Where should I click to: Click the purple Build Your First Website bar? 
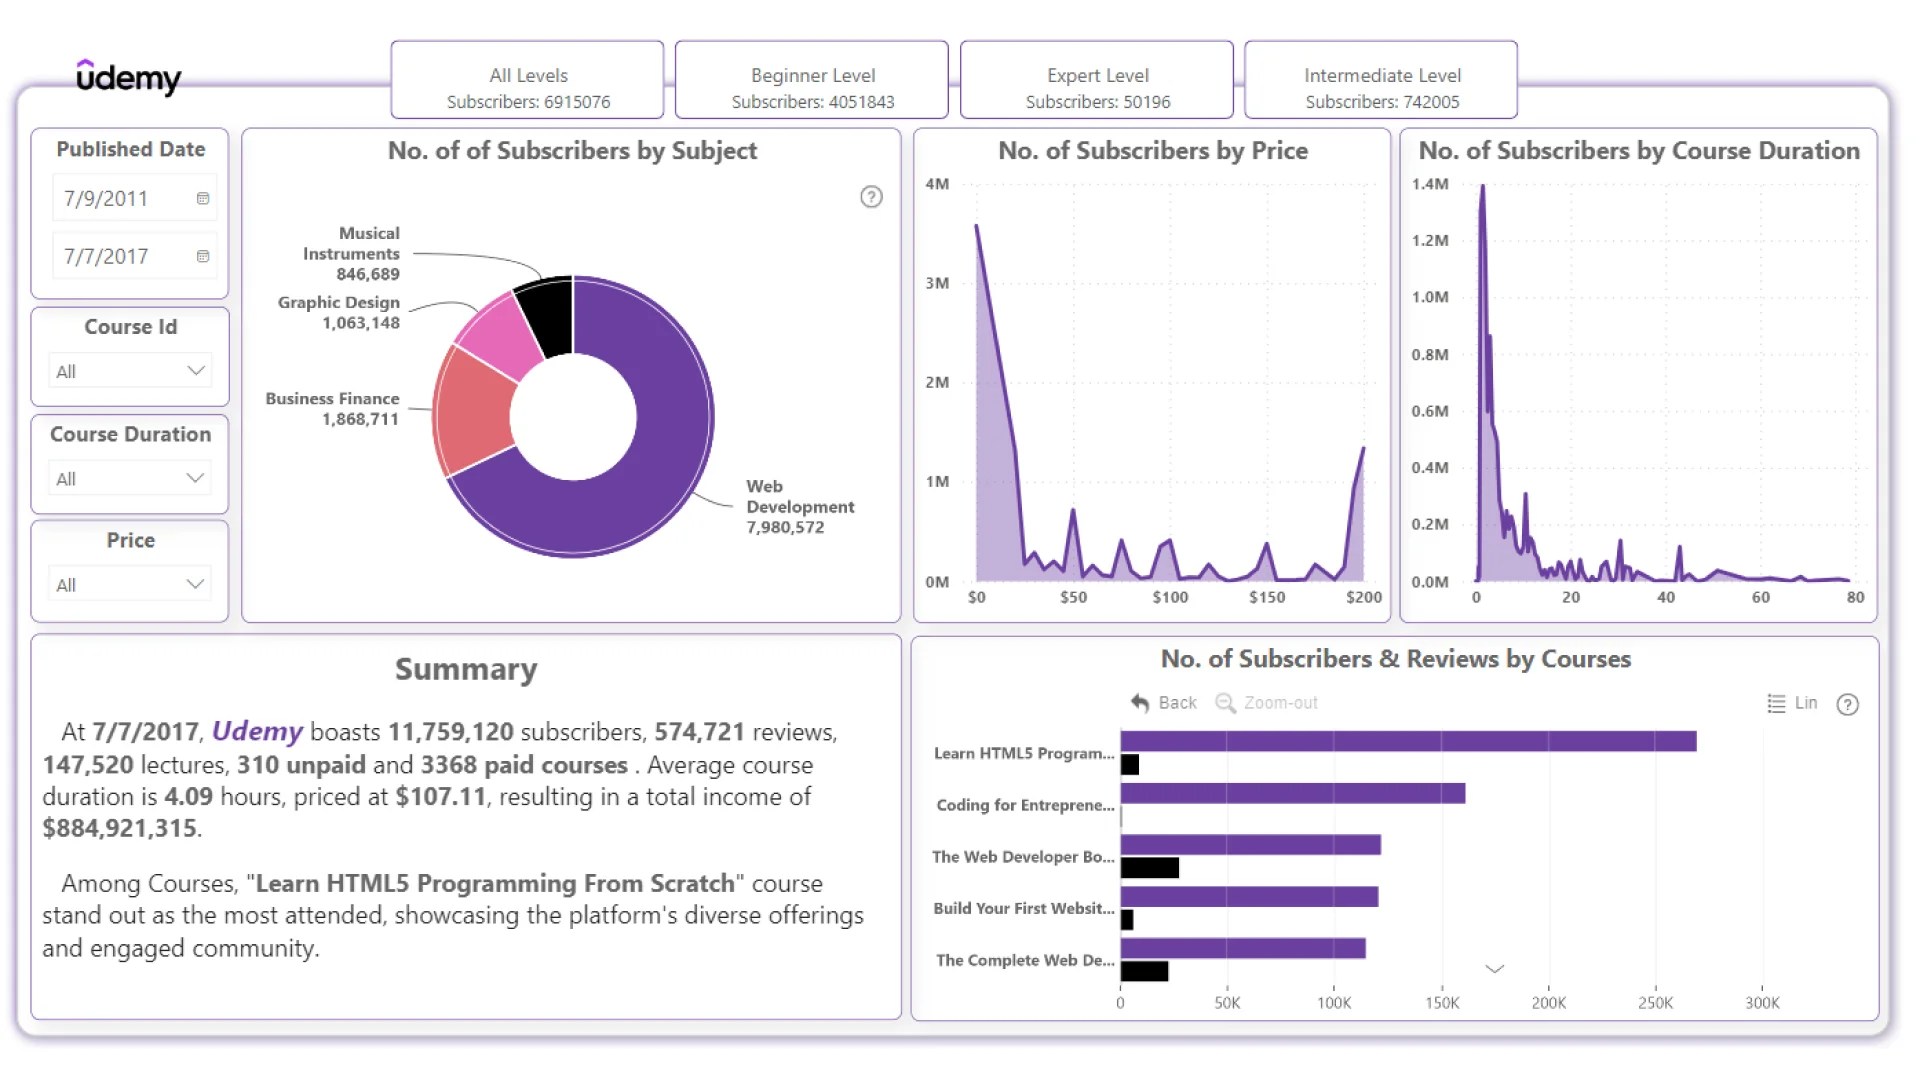[1249, 897]
